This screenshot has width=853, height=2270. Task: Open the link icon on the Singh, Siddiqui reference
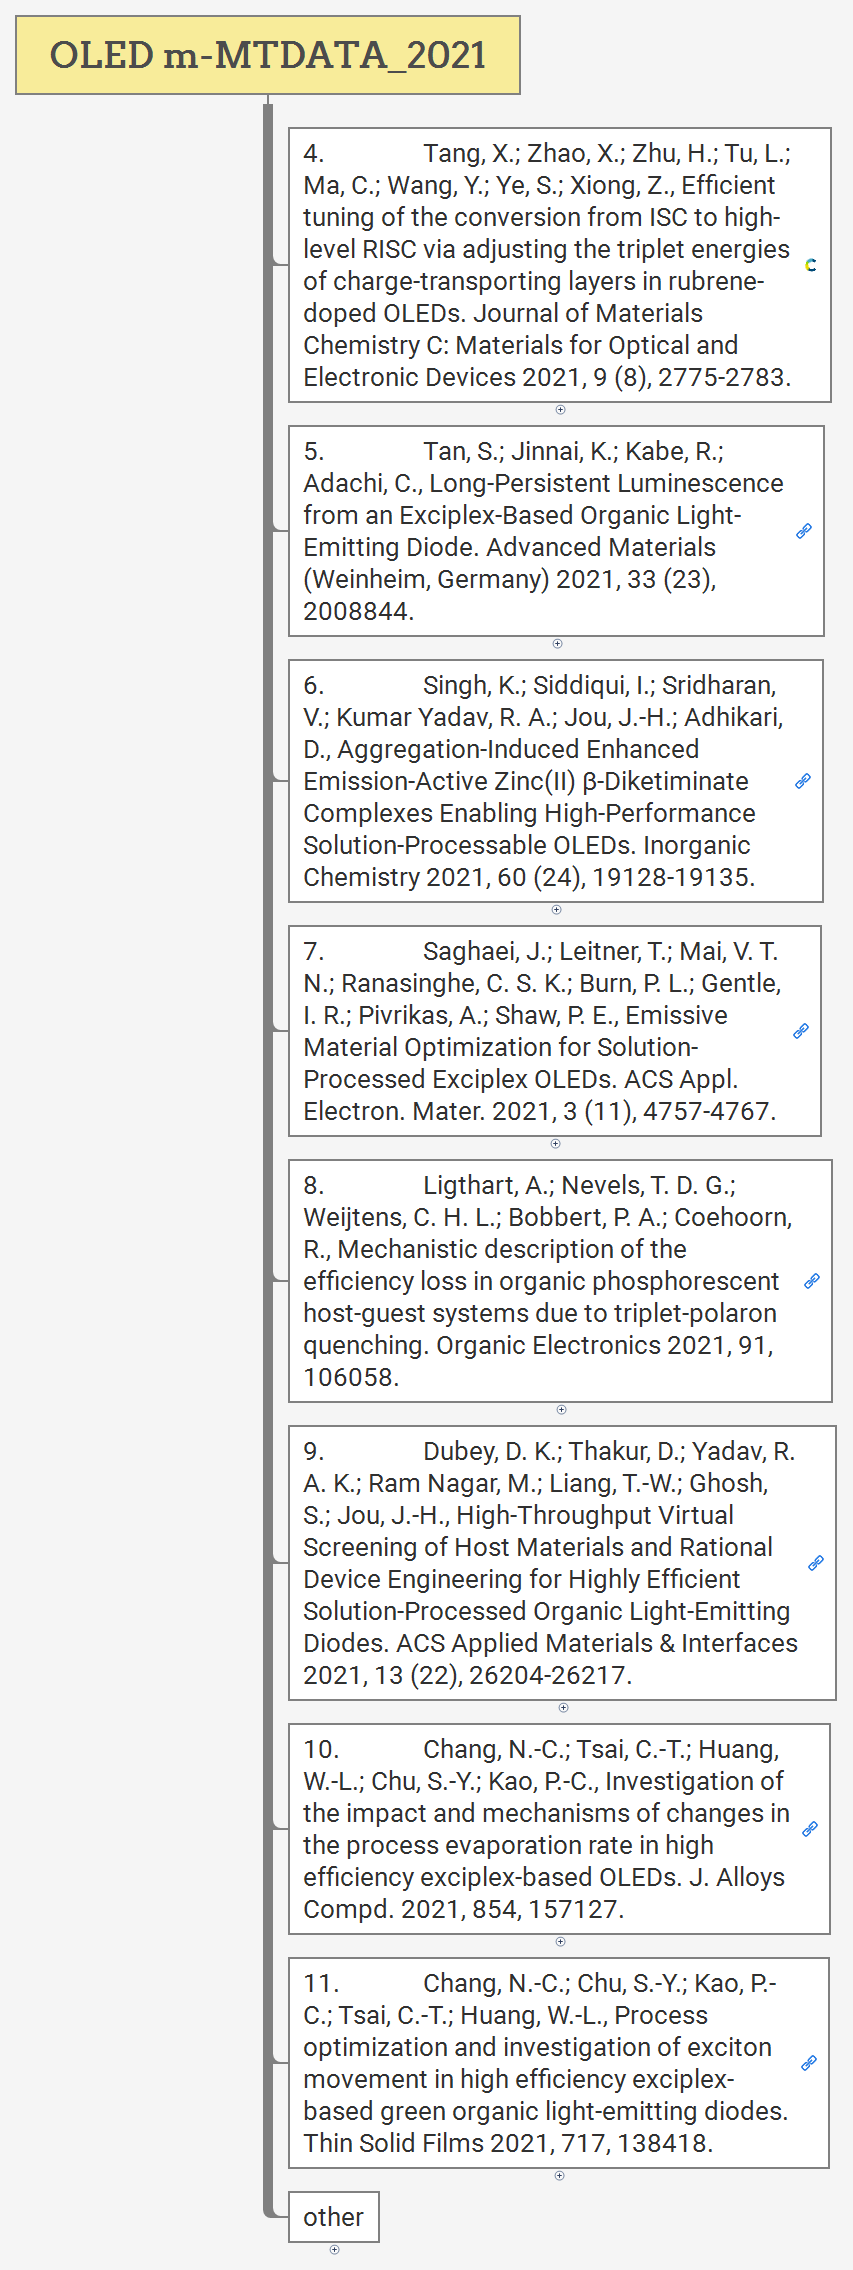coord(803,781)
